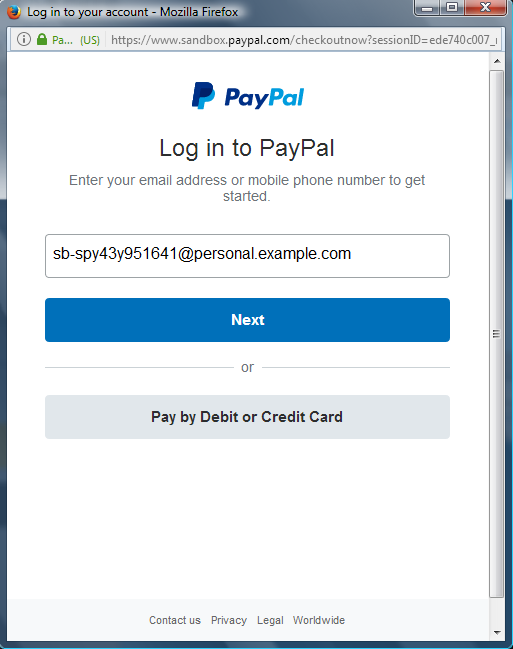Viewport: 513px width, 649px height.
Task: Click the email address input field
Action: pos(247,256)
